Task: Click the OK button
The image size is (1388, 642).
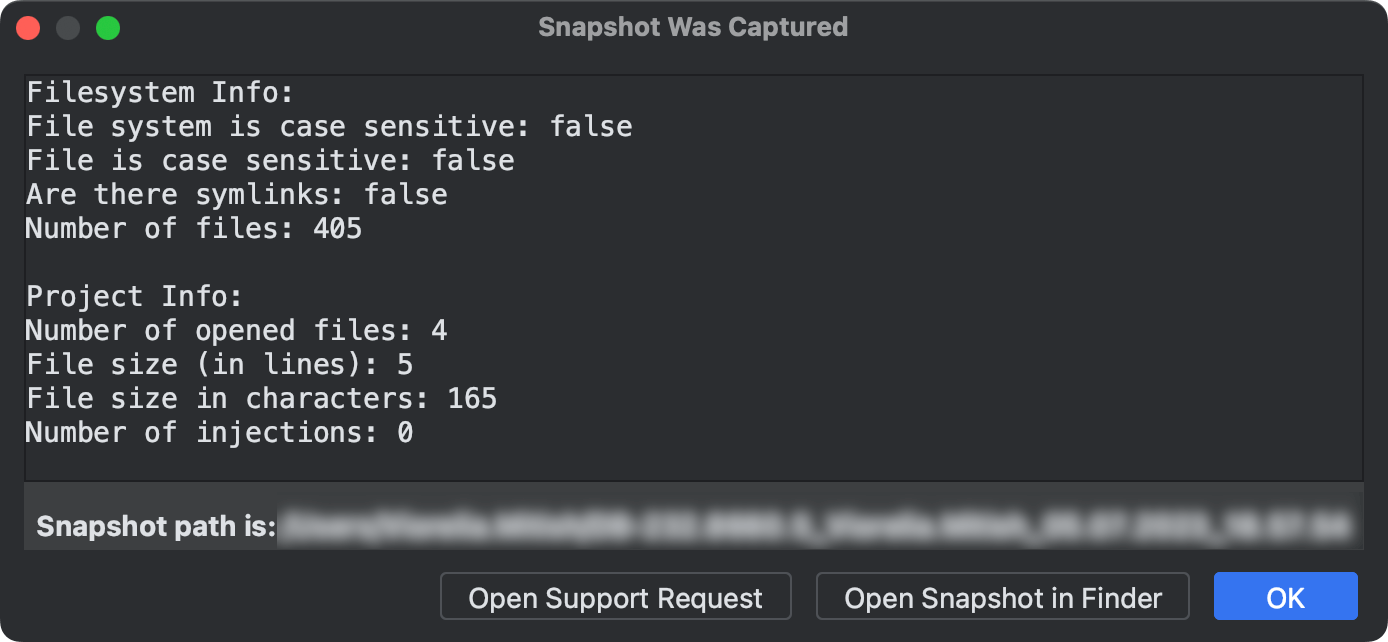Action: coord(1285,596)
